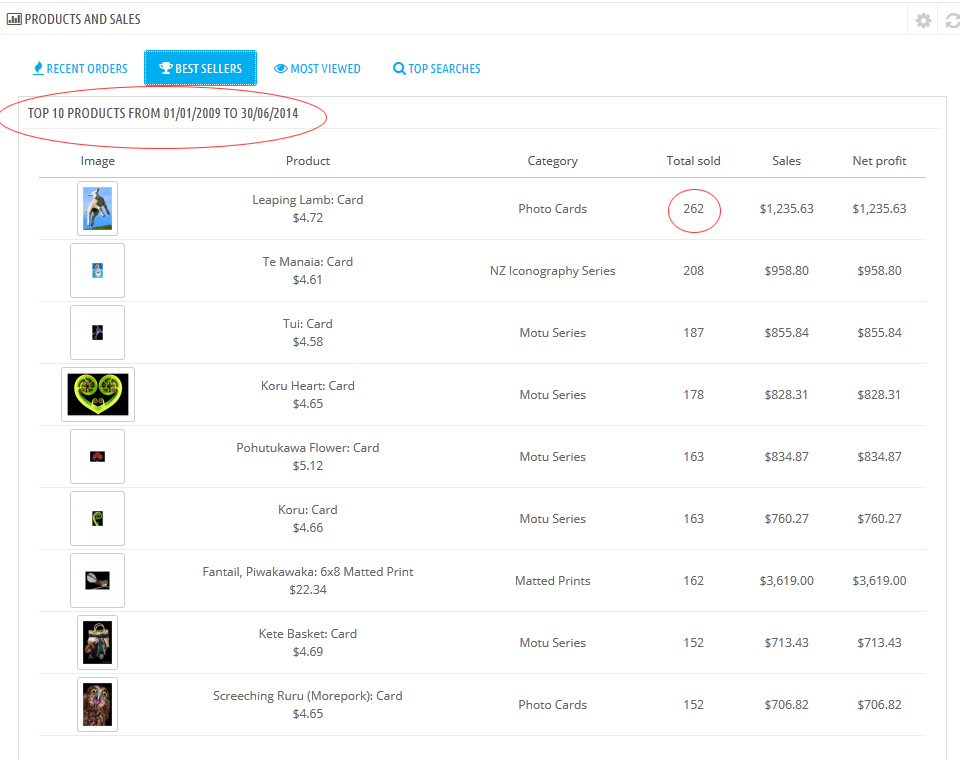960x760 pixels.
Task: Click product name Leaping Lamb: Card
Action: click(x=308, y=200)
